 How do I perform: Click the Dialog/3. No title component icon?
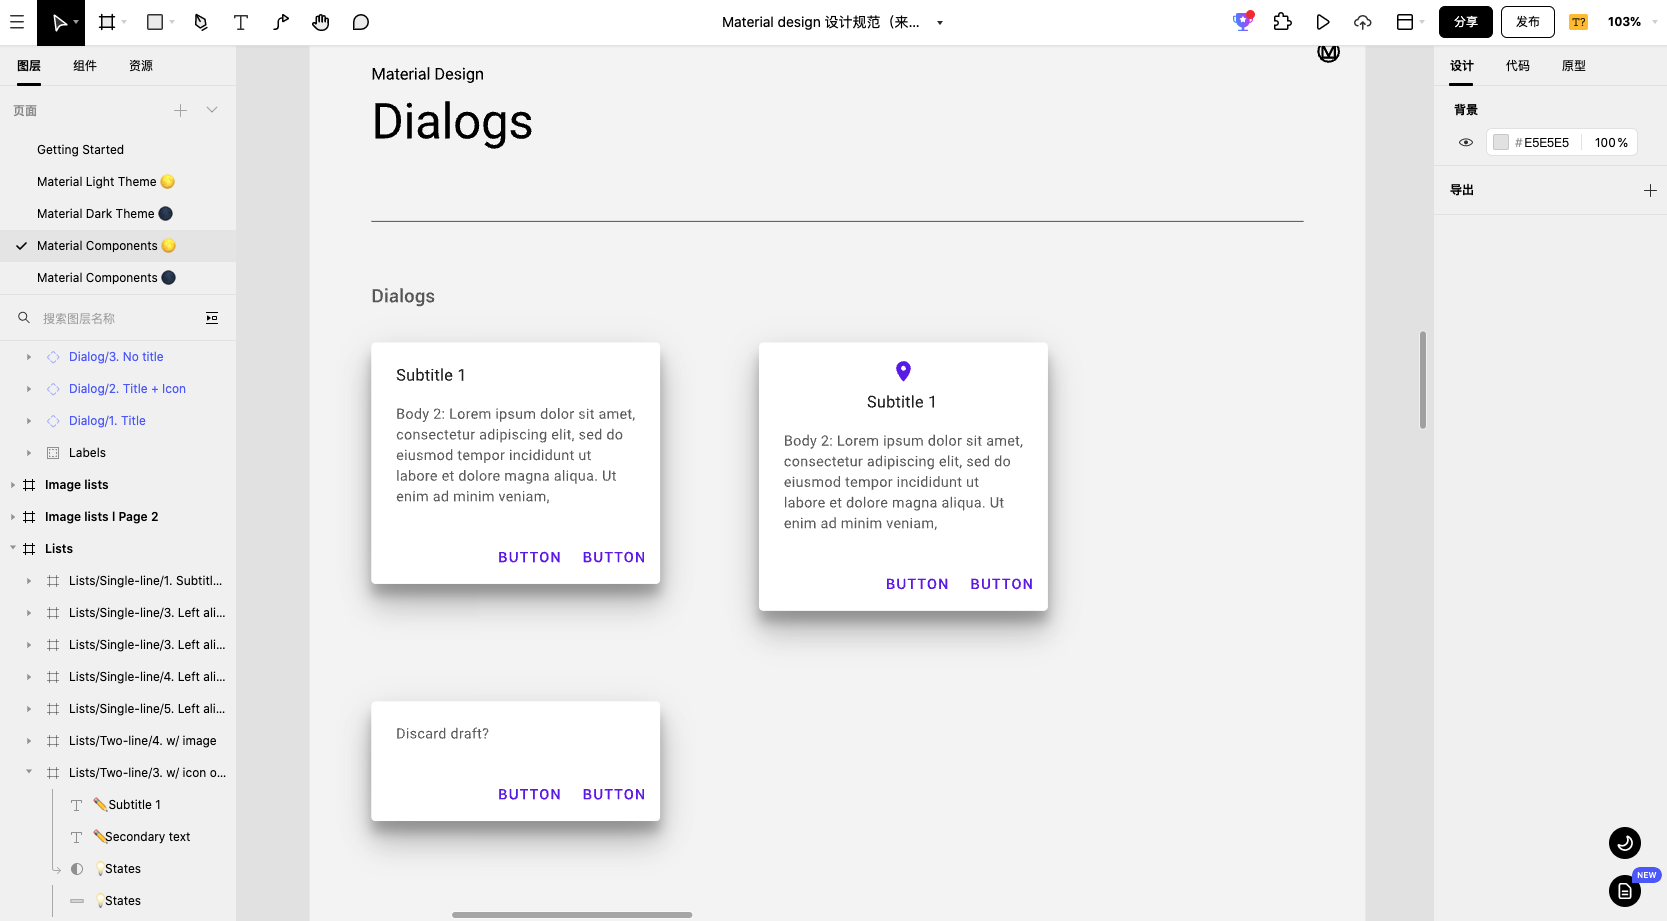pos(53,357)
